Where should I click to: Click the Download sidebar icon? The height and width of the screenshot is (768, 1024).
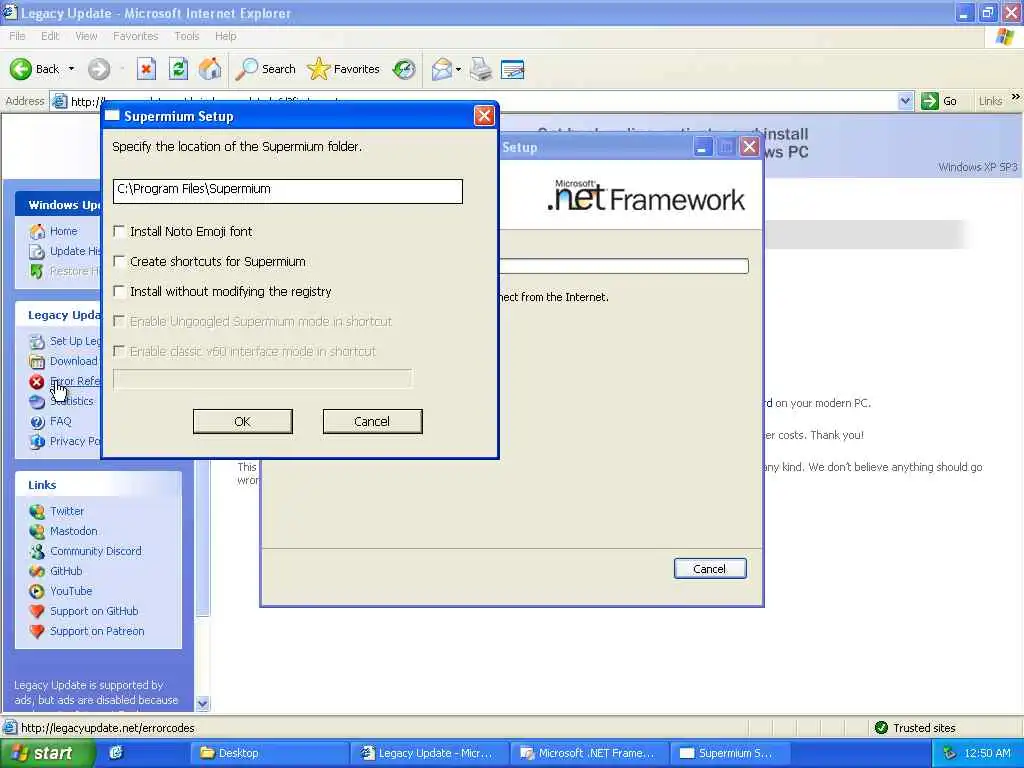[37, 361]
